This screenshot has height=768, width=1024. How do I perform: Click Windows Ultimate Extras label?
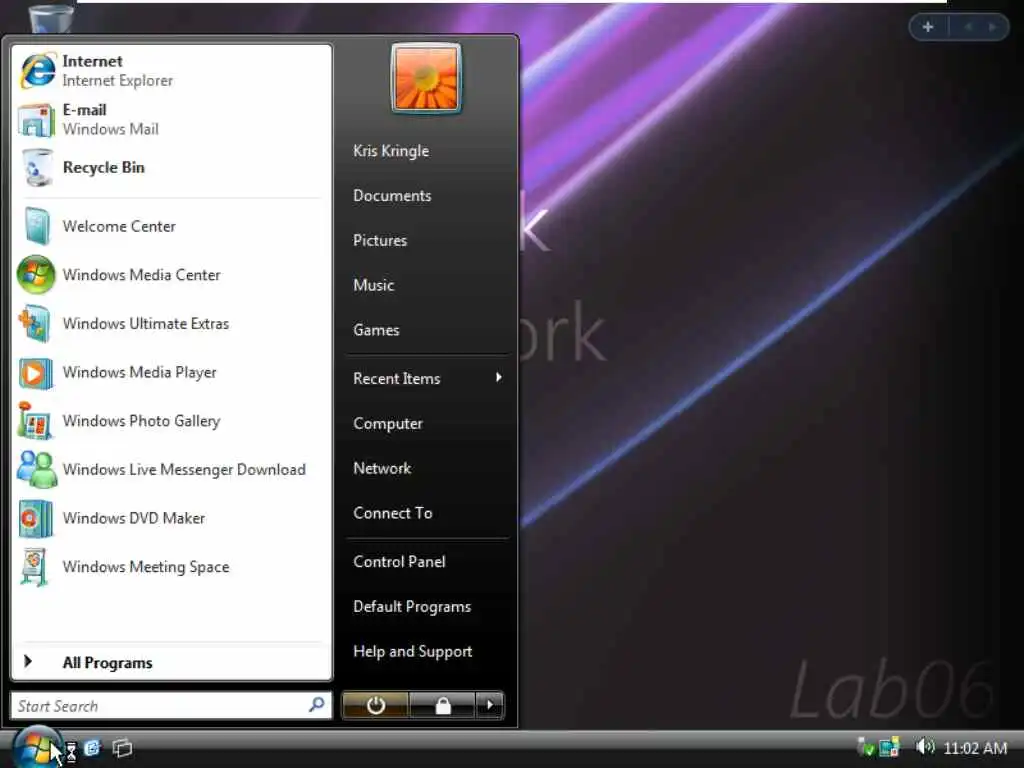point(146,324)
